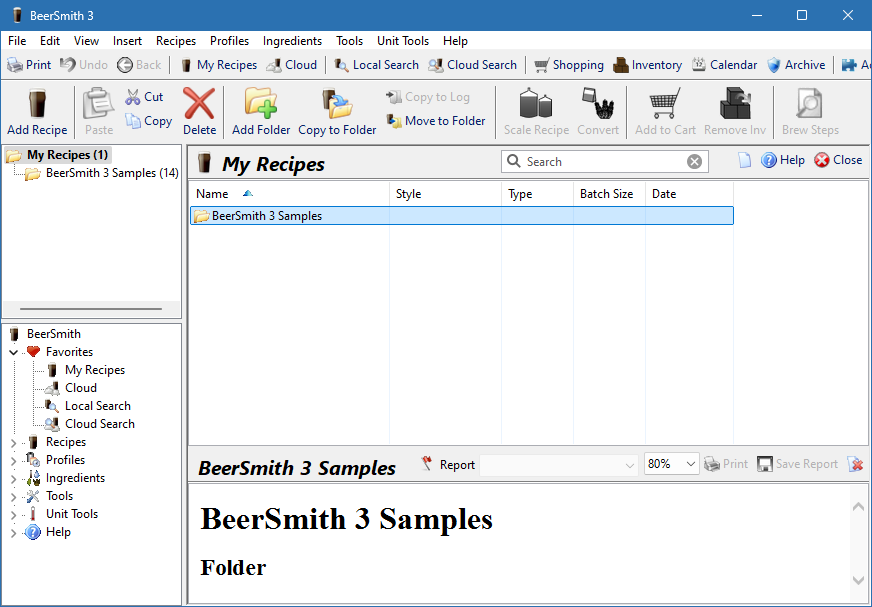The image size is (872, 607).
Task: Open the 80% zoom dropdown
Action: (671, 464)
